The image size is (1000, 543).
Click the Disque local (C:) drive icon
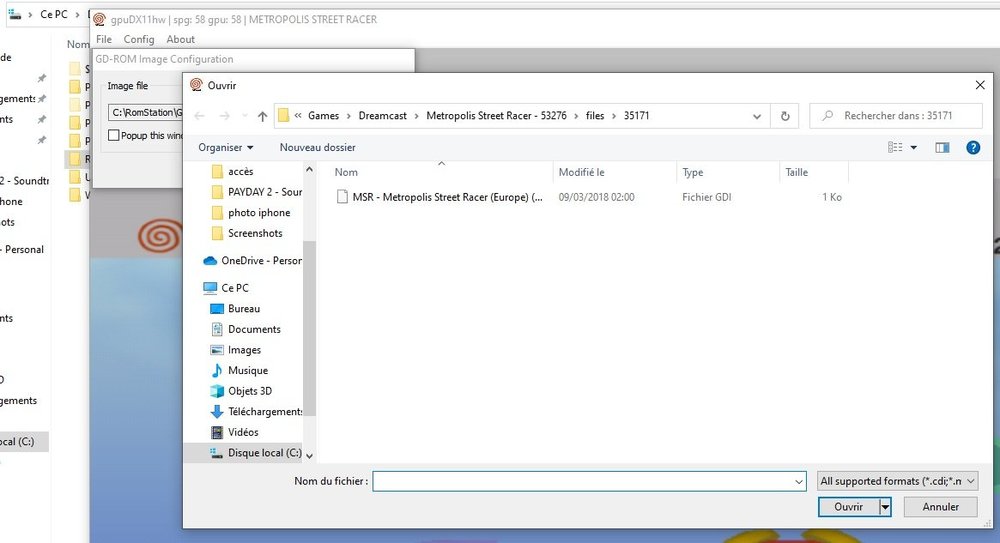217,452
